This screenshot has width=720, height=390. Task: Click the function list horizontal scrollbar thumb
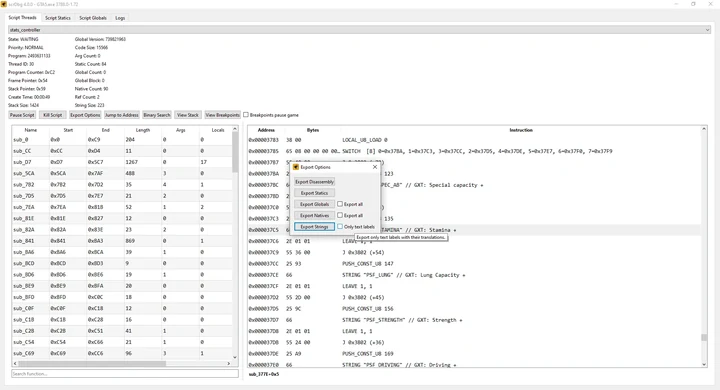(x=92, y=363)
